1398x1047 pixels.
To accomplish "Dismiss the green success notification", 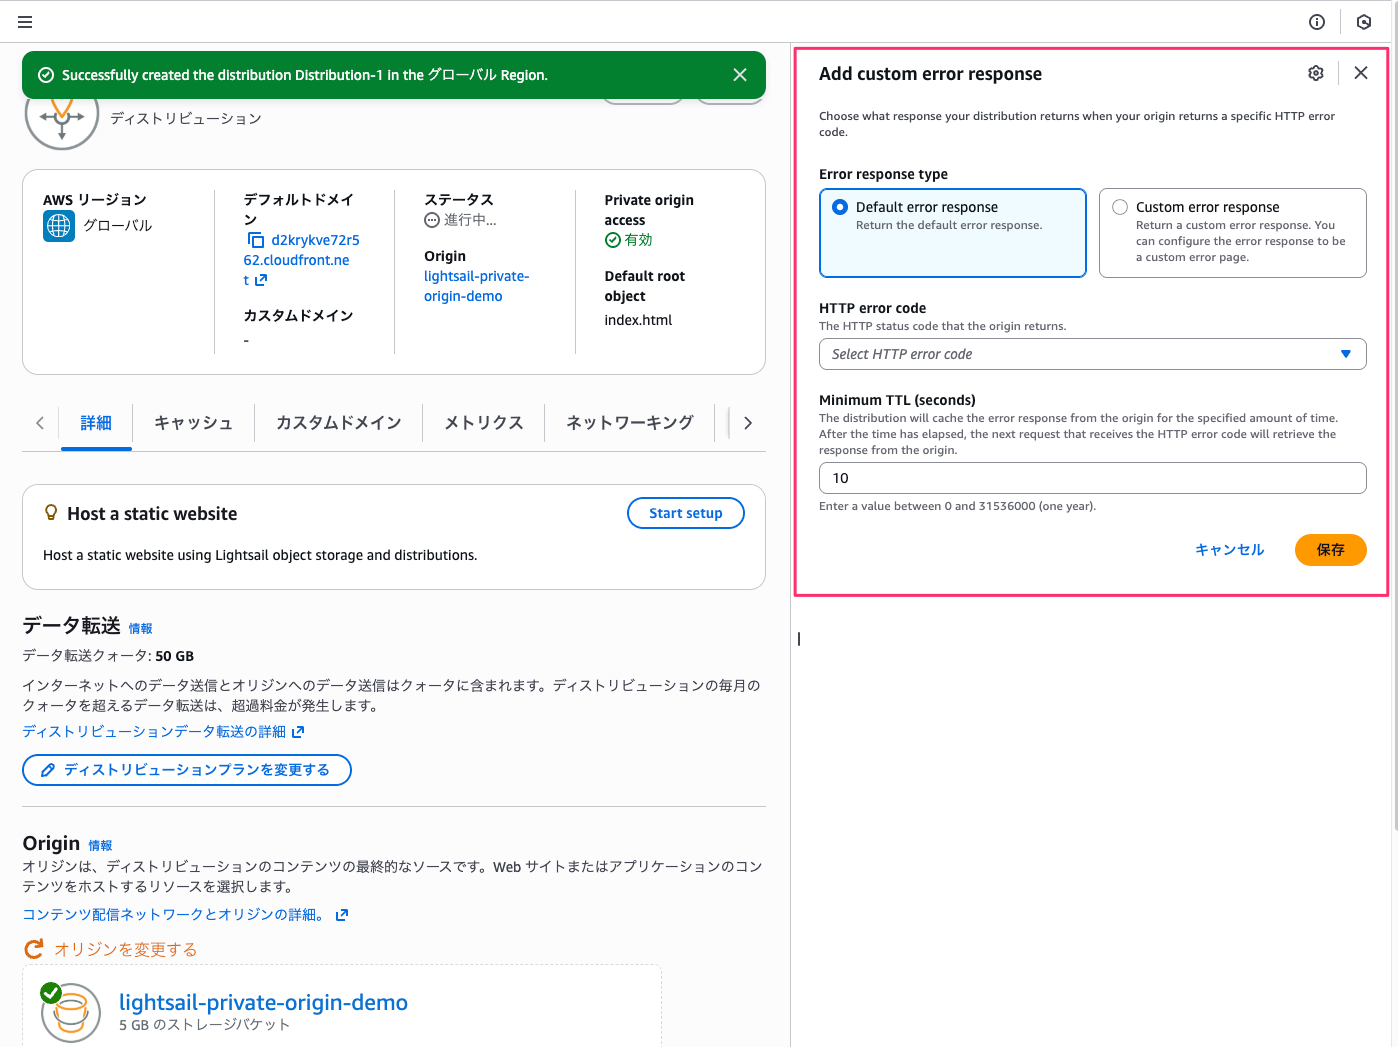I will 740,75.
